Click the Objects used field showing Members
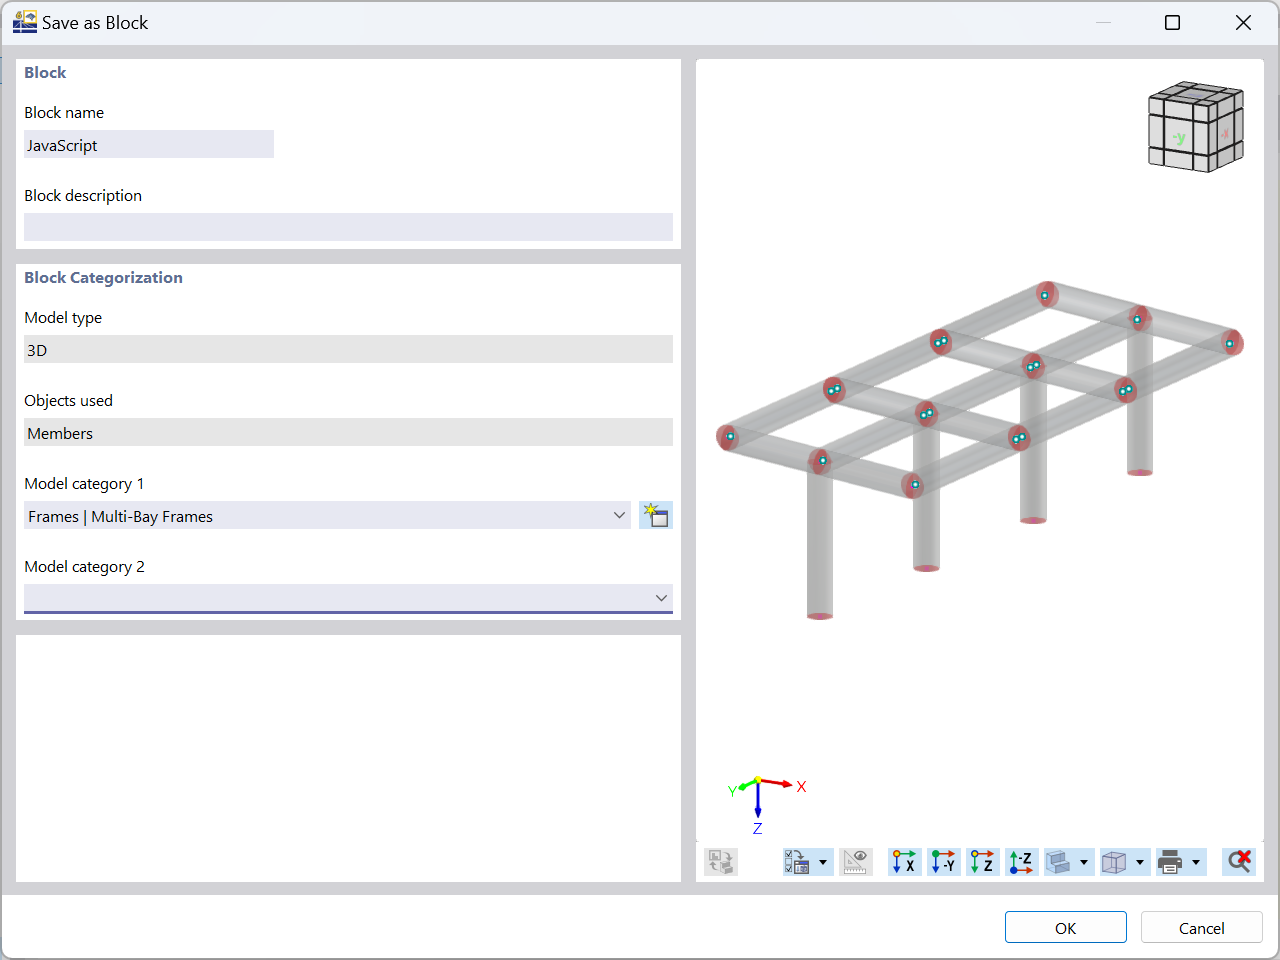This screenshot has height=960, width=1280. tap(348, 433)
